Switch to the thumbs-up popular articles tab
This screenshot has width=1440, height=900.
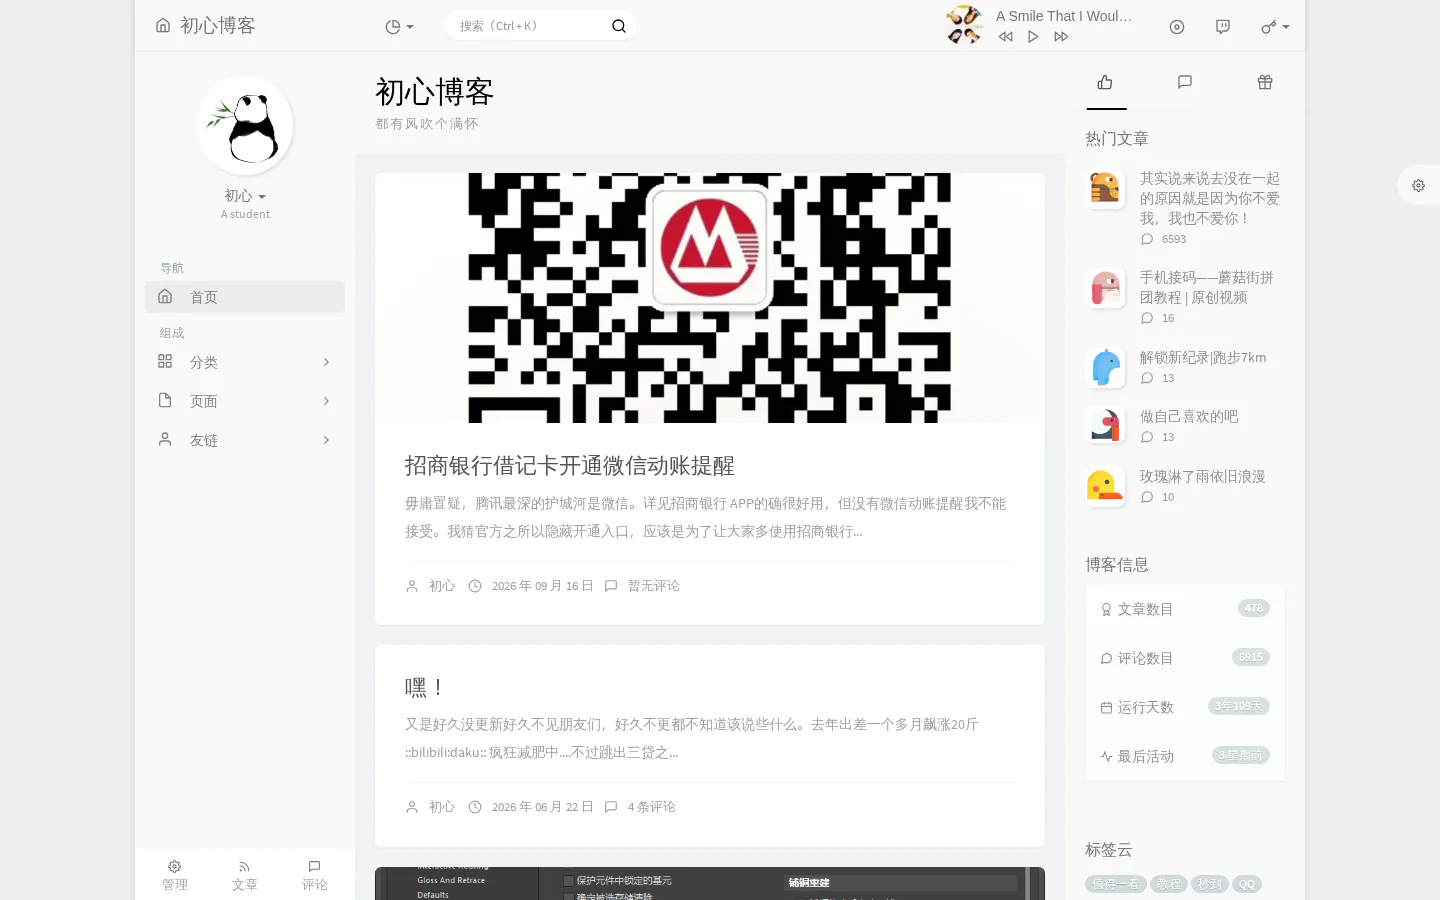1105,82
